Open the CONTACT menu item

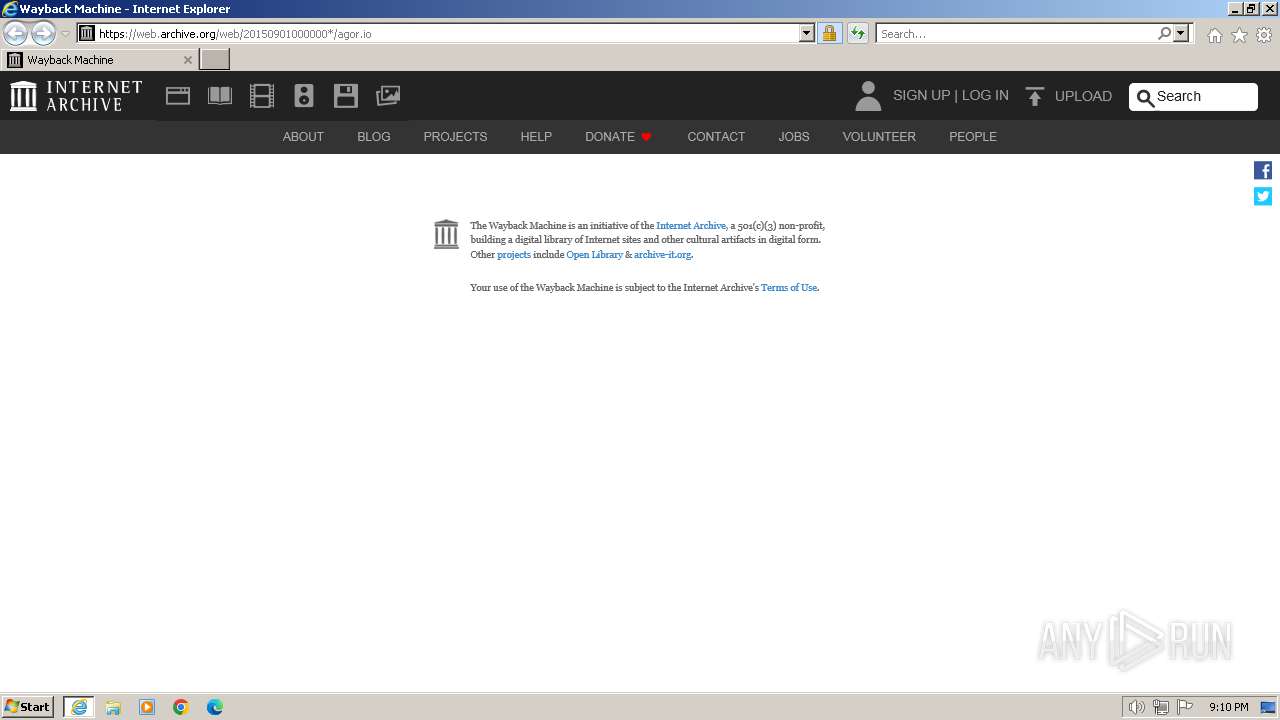[x=716, y=137]
